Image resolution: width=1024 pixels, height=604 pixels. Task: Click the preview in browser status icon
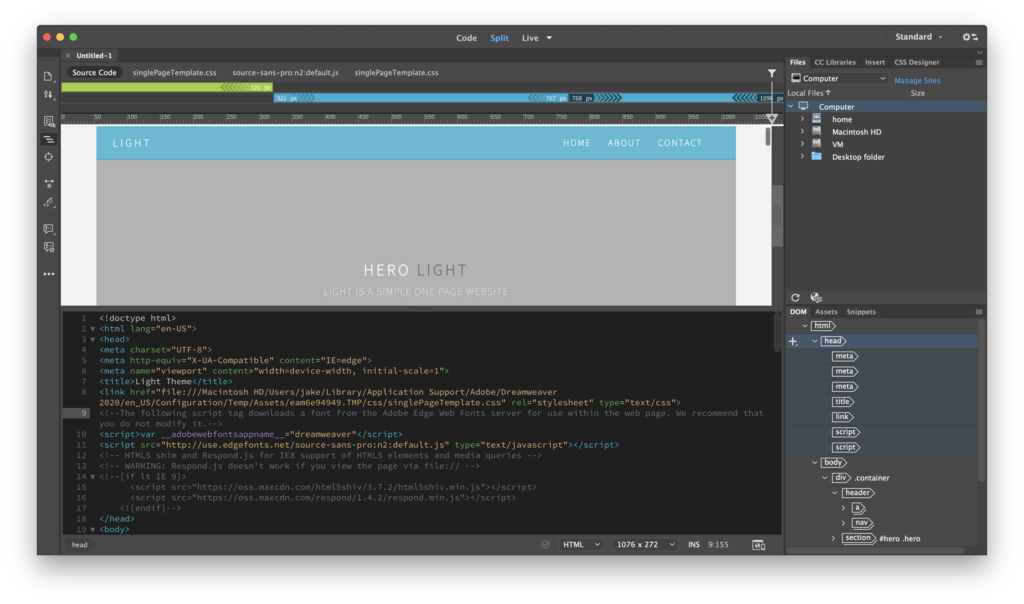coord(758,545)
